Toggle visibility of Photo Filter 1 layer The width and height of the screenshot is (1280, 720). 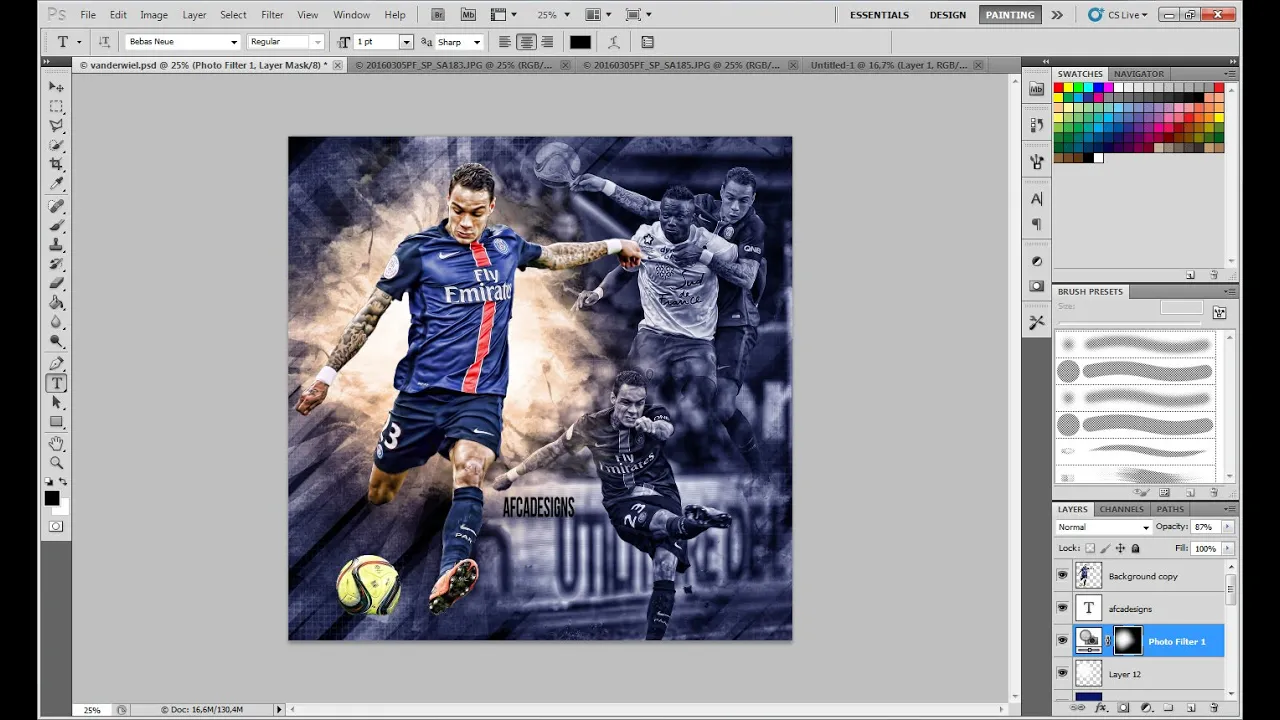[x=1062, y=641]
